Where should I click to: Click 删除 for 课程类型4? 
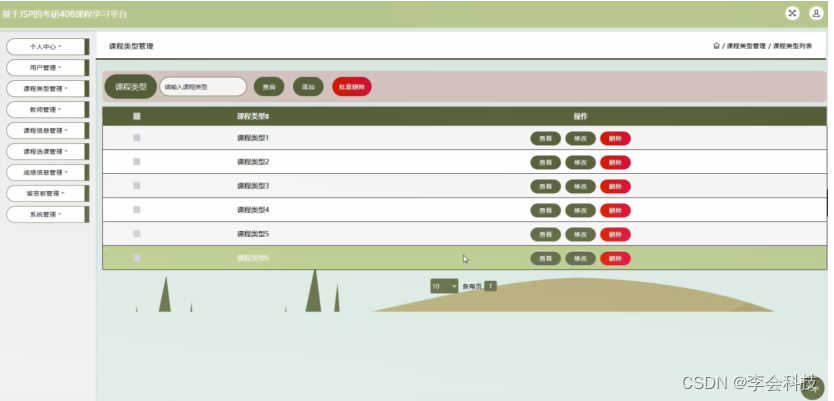pos(615,210)
